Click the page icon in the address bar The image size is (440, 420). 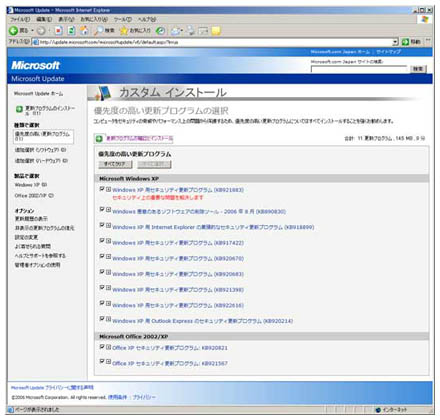(35, 42)
